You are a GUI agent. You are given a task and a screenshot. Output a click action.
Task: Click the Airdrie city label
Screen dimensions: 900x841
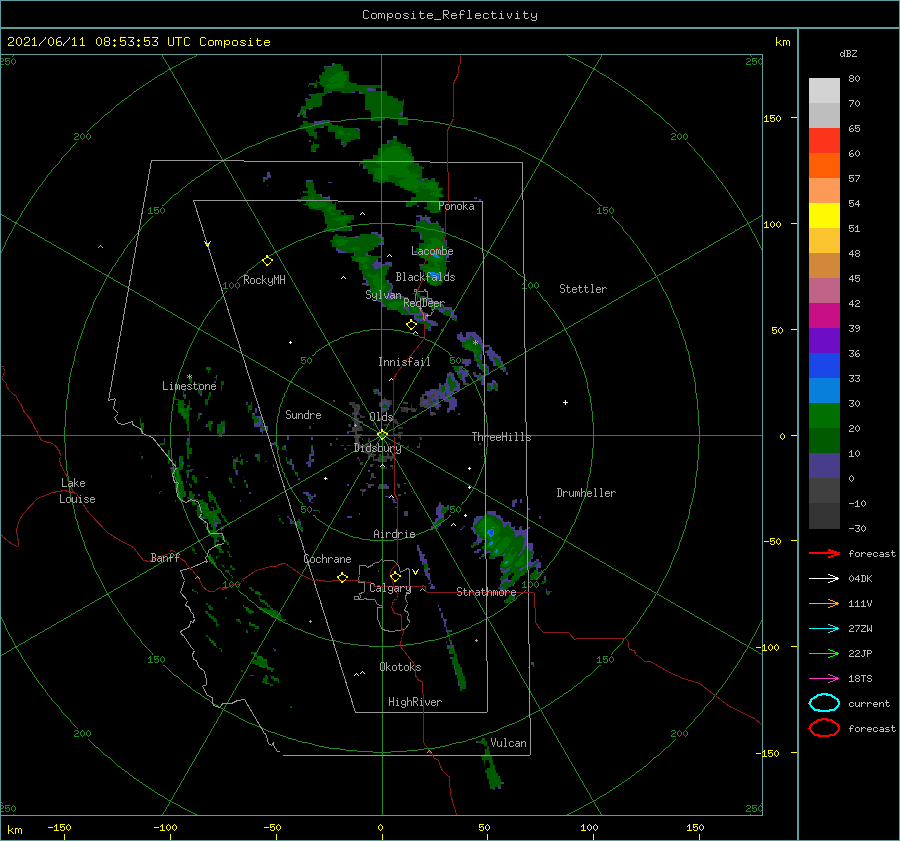point(394,534)
